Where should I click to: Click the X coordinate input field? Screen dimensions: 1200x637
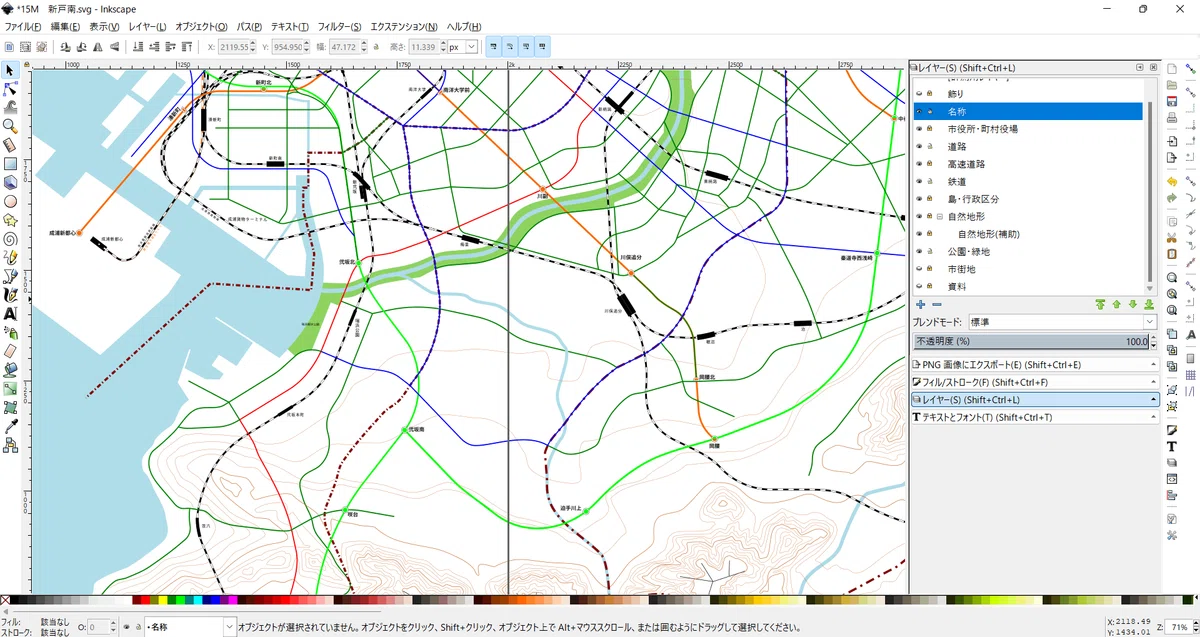tap(232, 47)
